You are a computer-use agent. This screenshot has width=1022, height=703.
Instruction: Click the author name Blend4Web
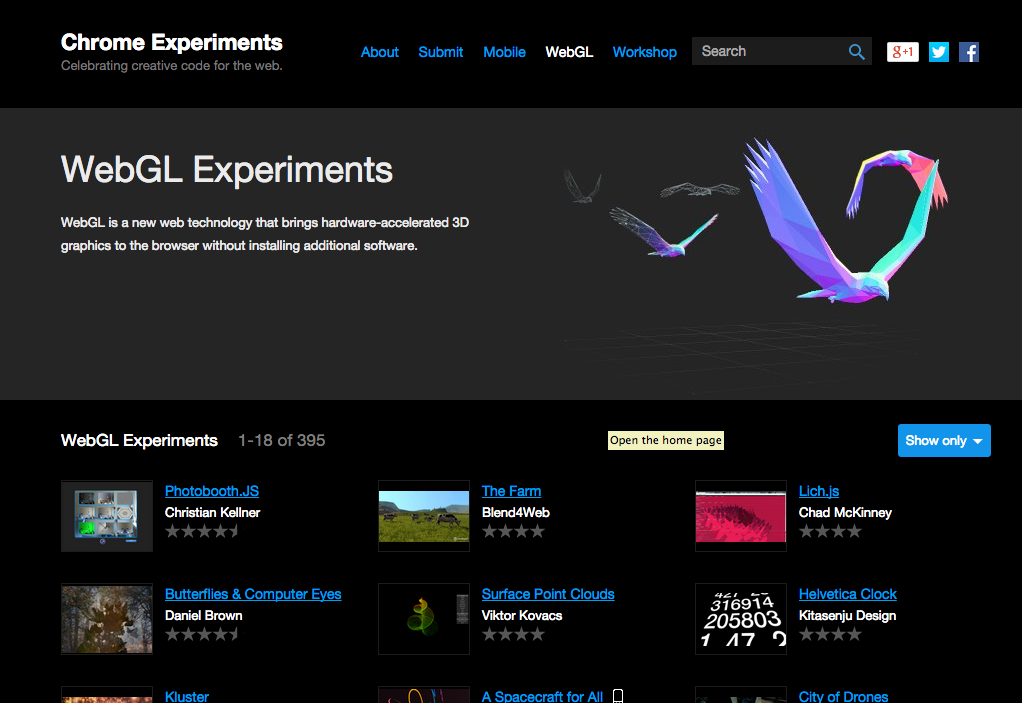[x=516, y=513]
